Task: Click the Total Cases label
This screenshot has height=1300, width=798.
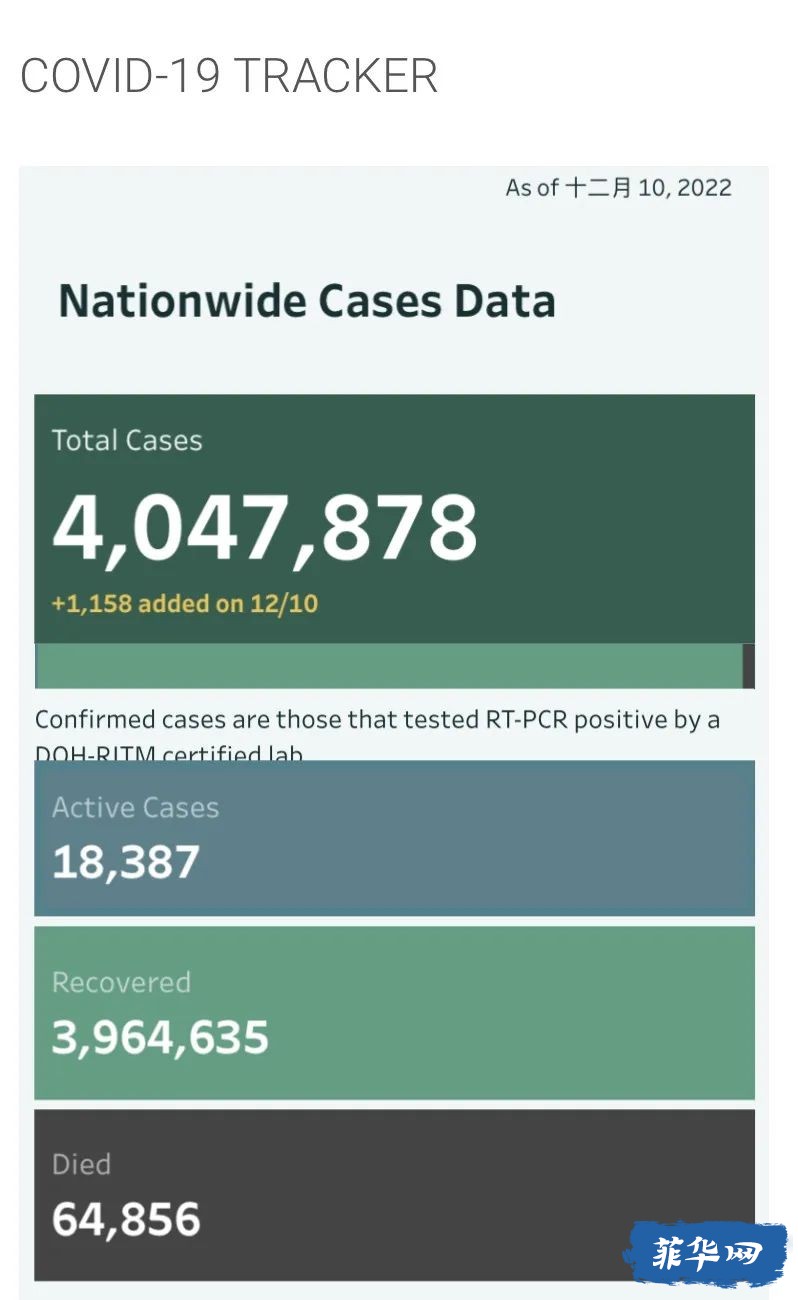Action: [x=127, y=440]
